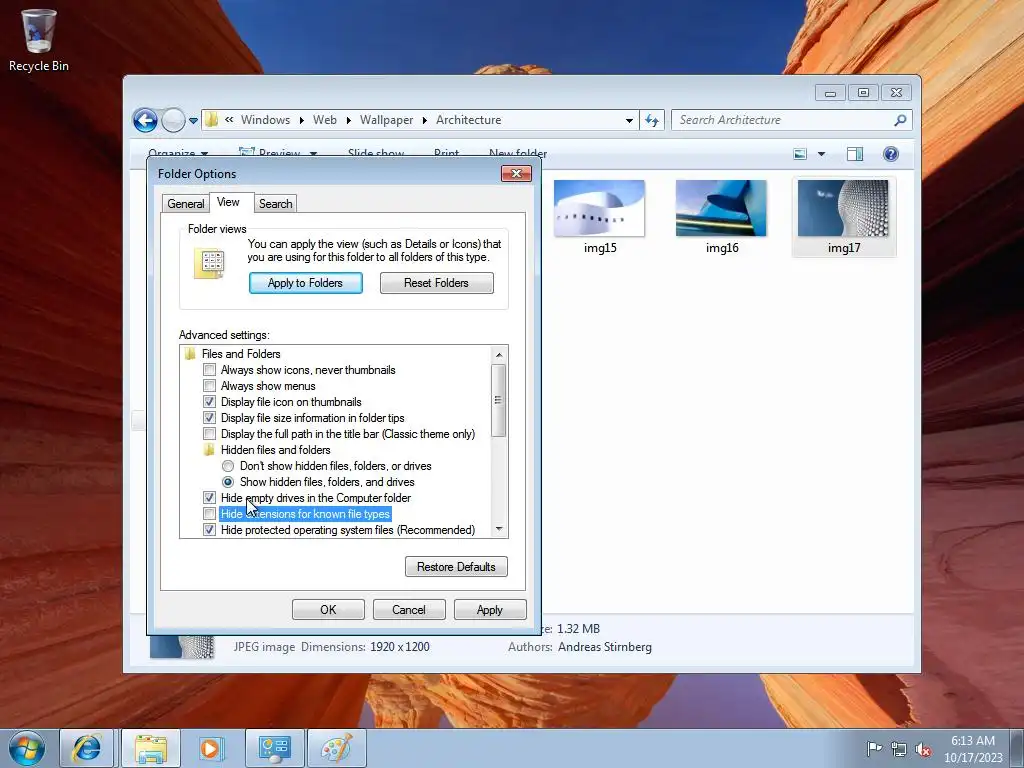The height and width of the screenshot is (768, 1024).
Task: Open the Control Panel taskbar icon
Action: (x=274, y=748)
